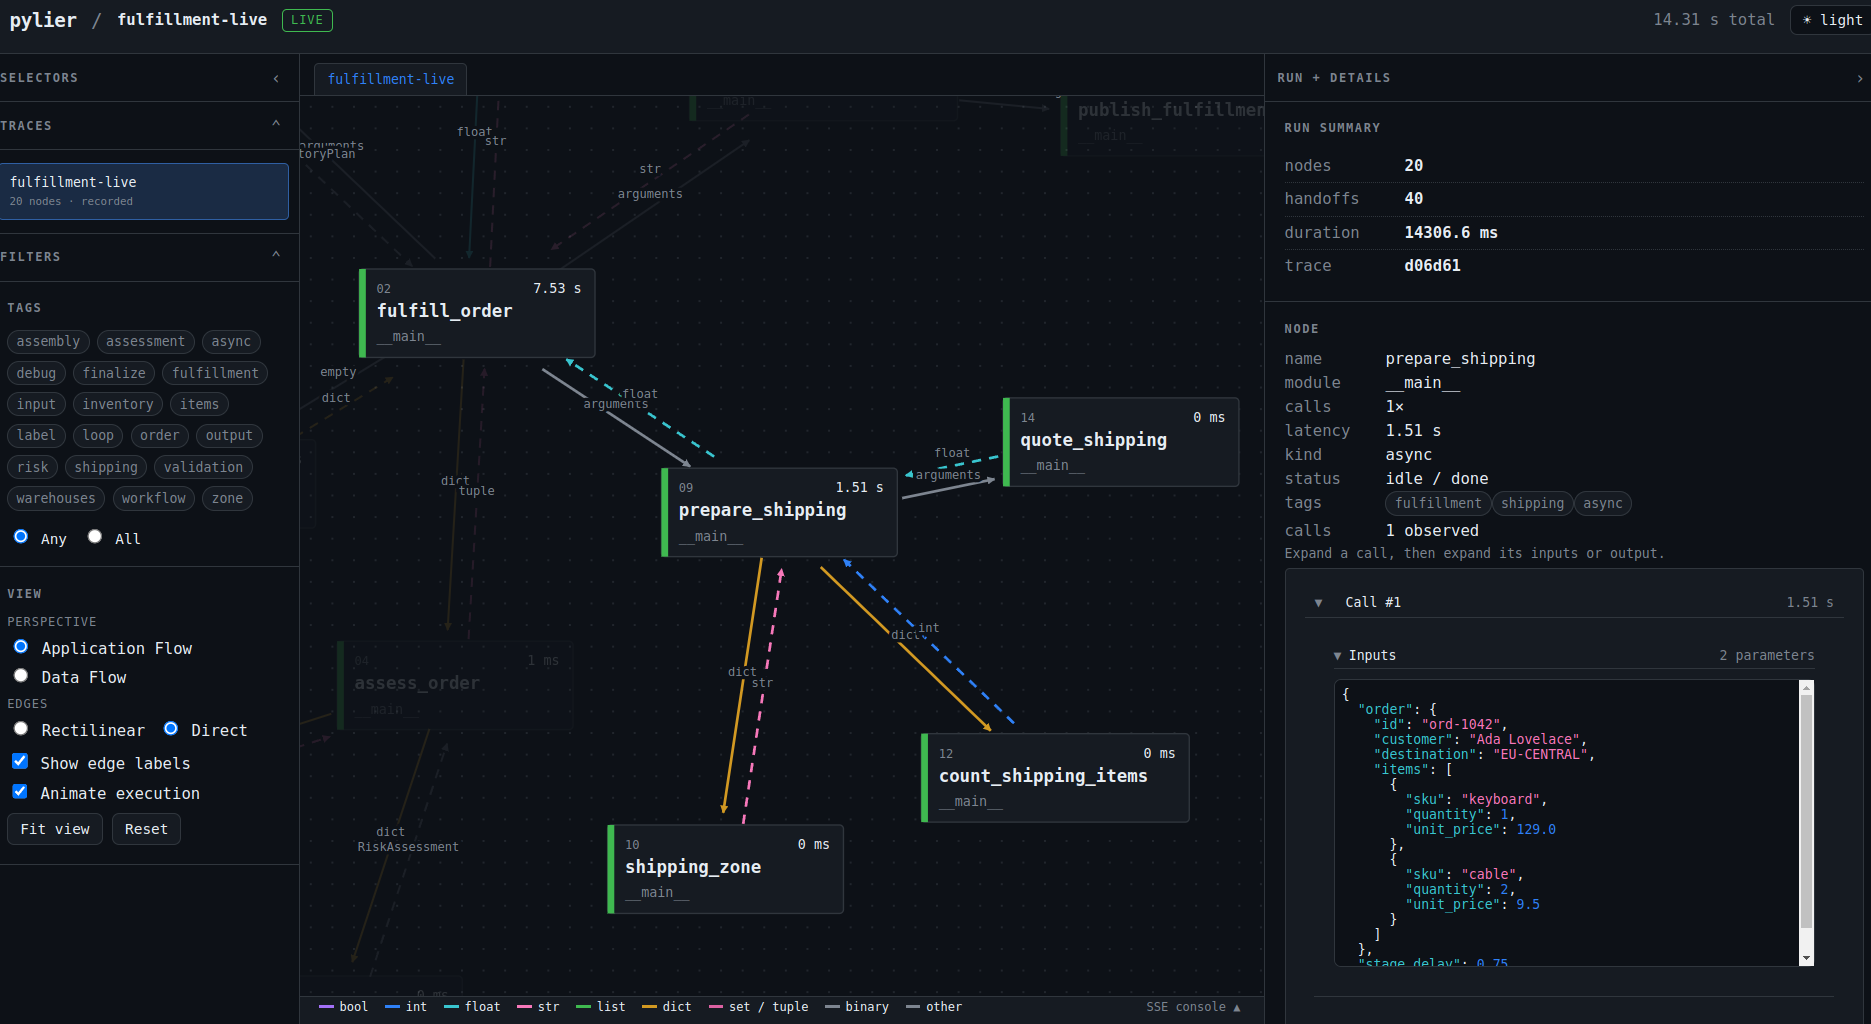Screen dimensions: 1871x1024
Task: Click the fulfillment tag in node details
Action: (x=1438, y=504)
